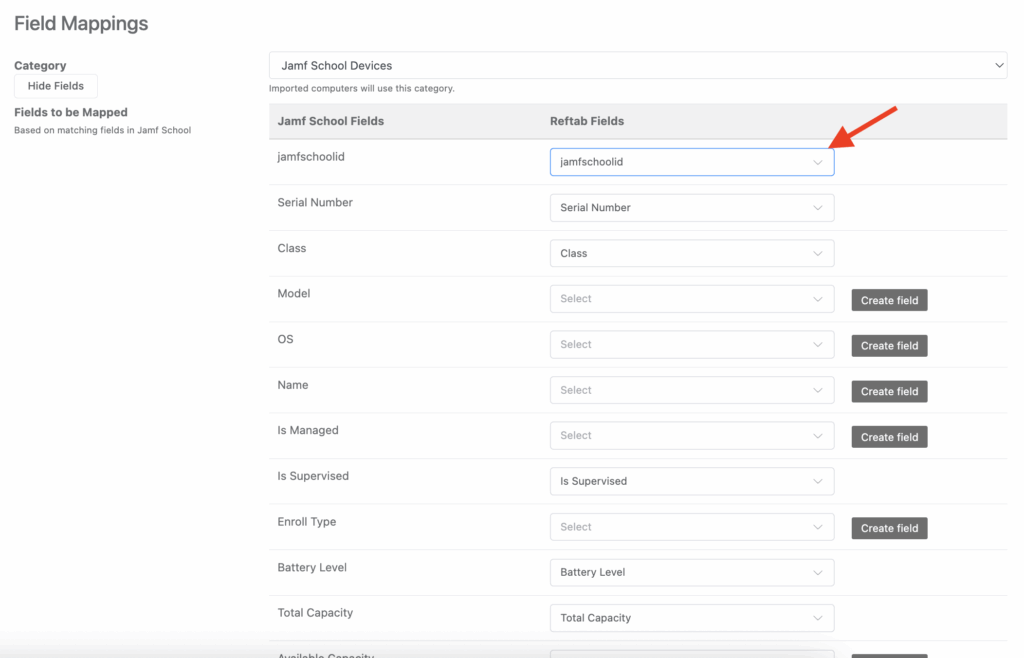The height and width of the screenshot is (658, 1024).
Task: Click the Hide Fields button
Action: 56,86
